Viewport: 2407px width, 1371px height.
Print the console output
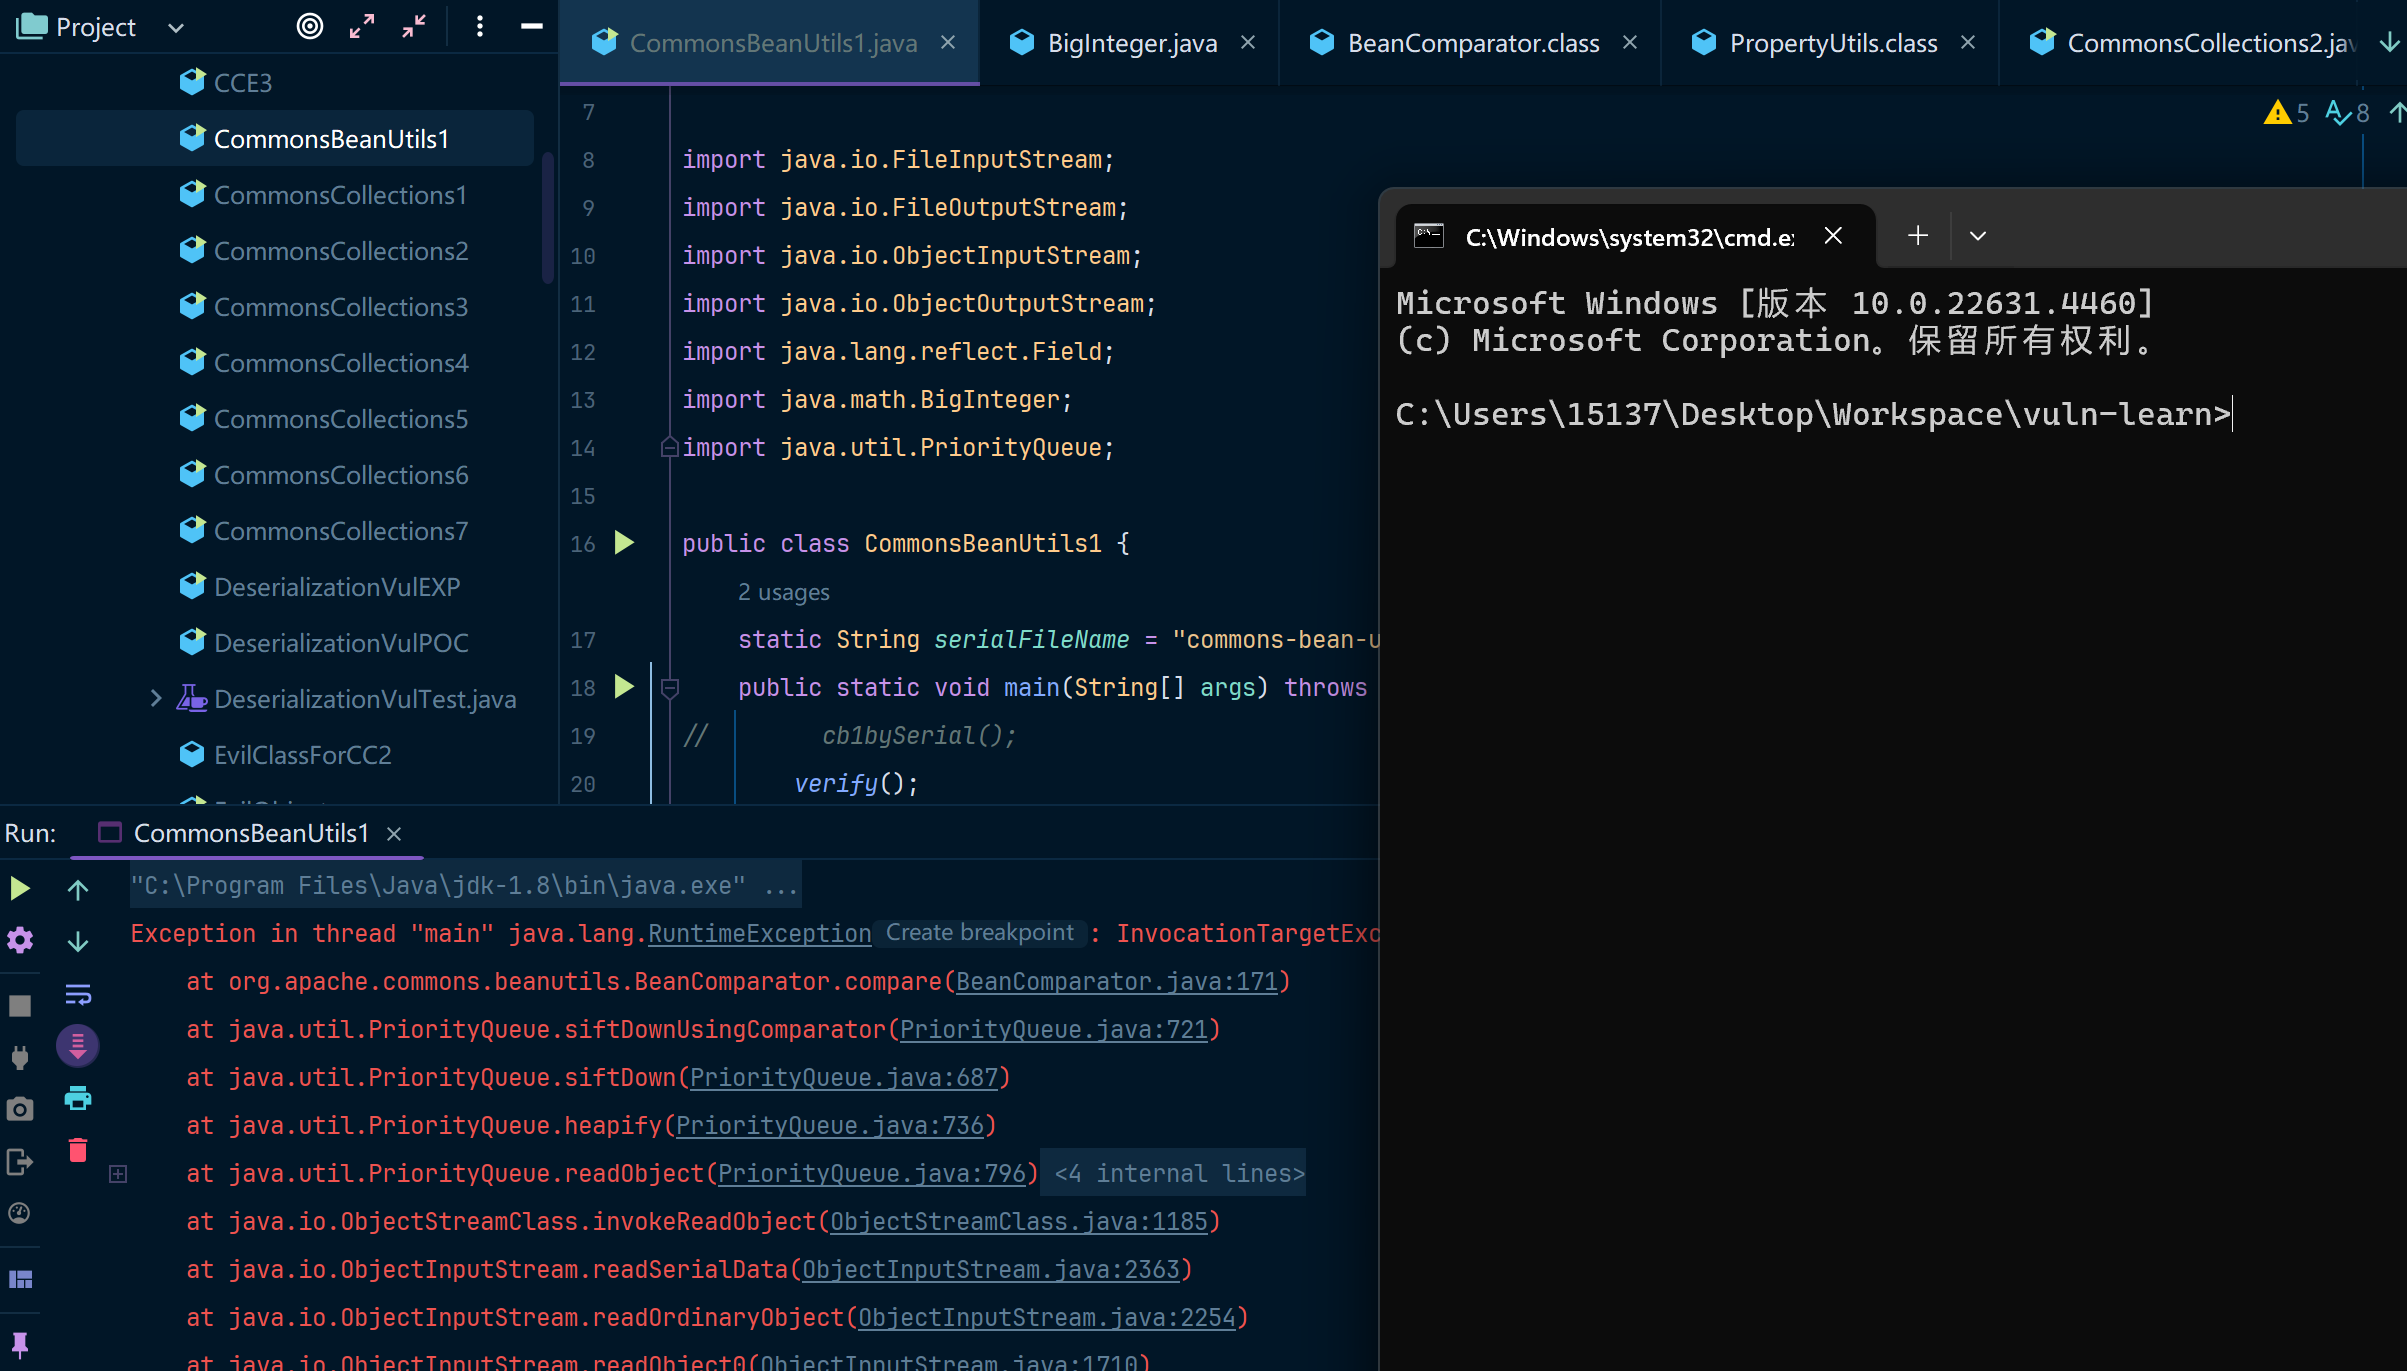[x=78, y=1098]
